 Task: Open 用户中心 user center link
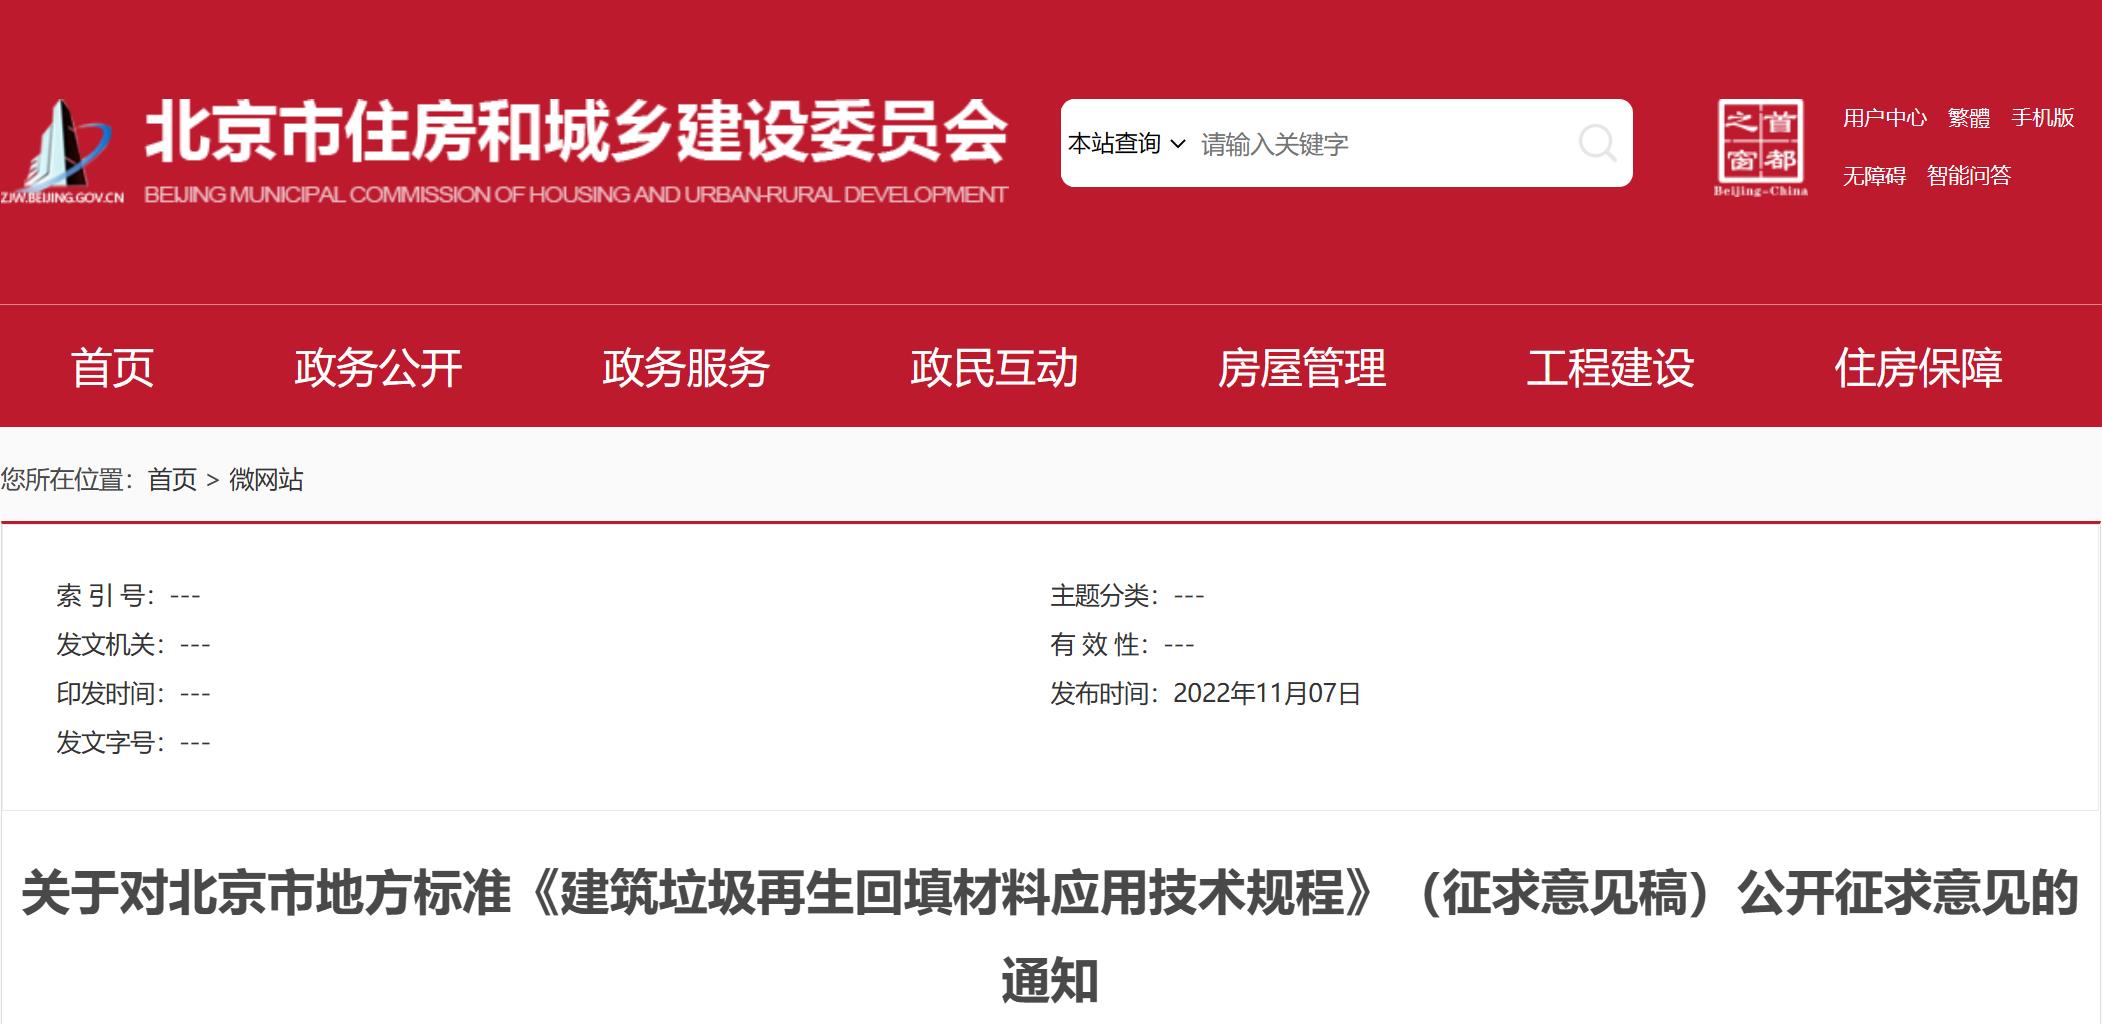click(1884, 118)
